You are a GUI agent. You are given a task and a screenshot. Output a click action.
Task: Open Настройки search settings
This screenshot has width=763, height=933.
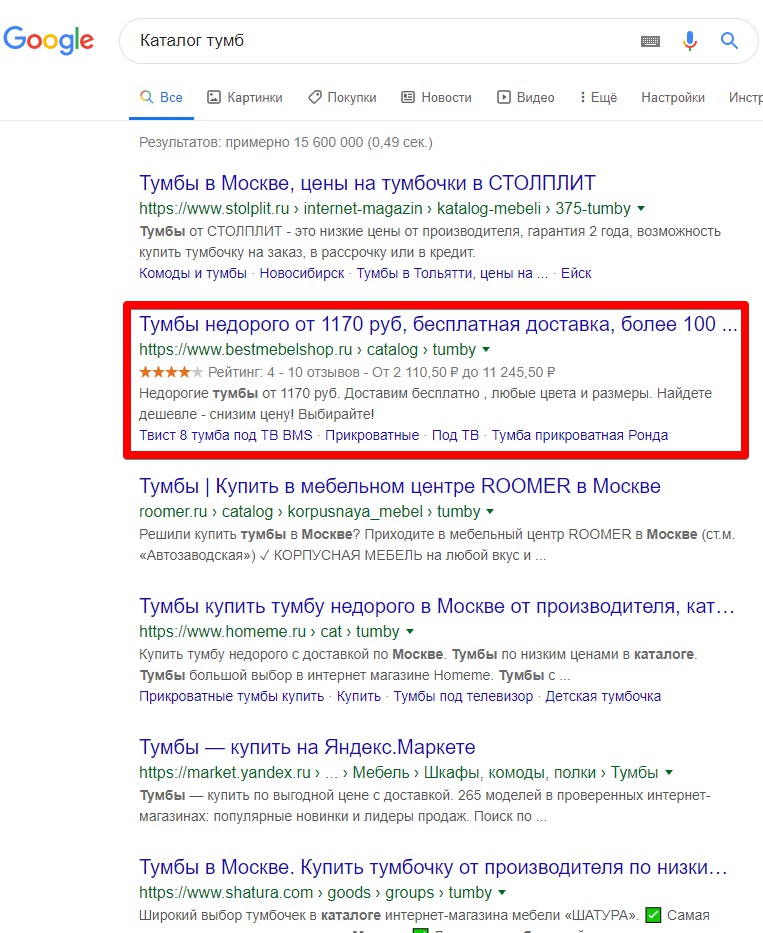(673, 97)
